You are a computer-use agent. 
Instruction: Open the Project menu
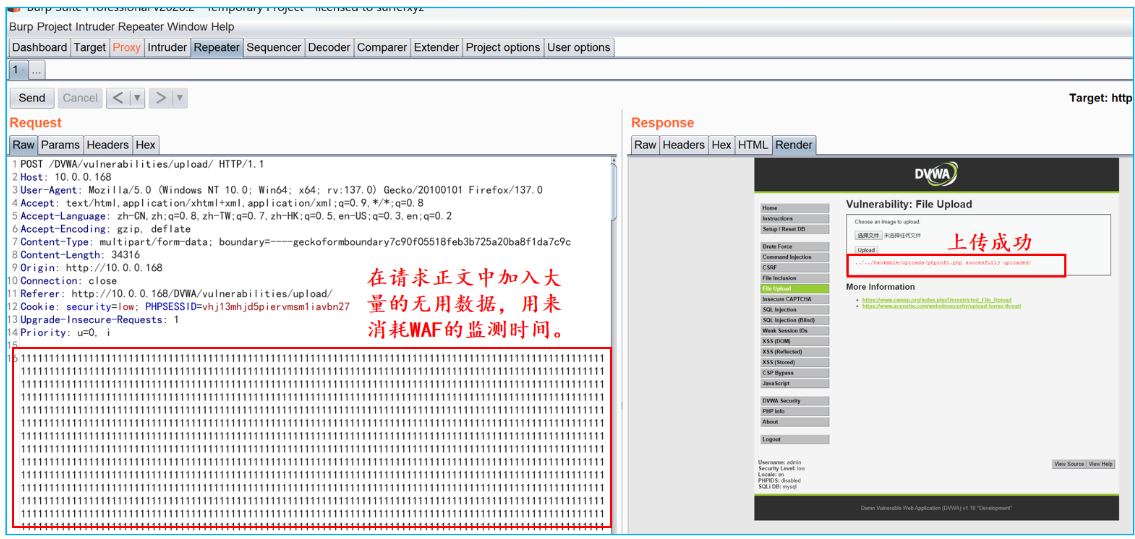coord(55,27)
